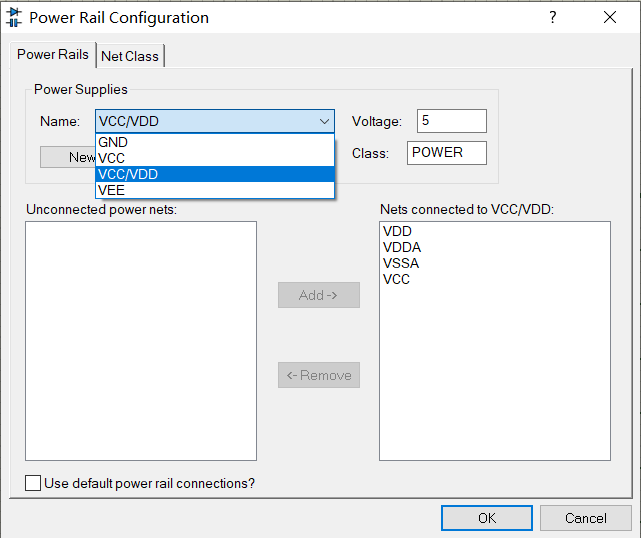Choose VCC from the dropdown list
The width and height of the screenshot is (641, 538).
coord(215,158)
